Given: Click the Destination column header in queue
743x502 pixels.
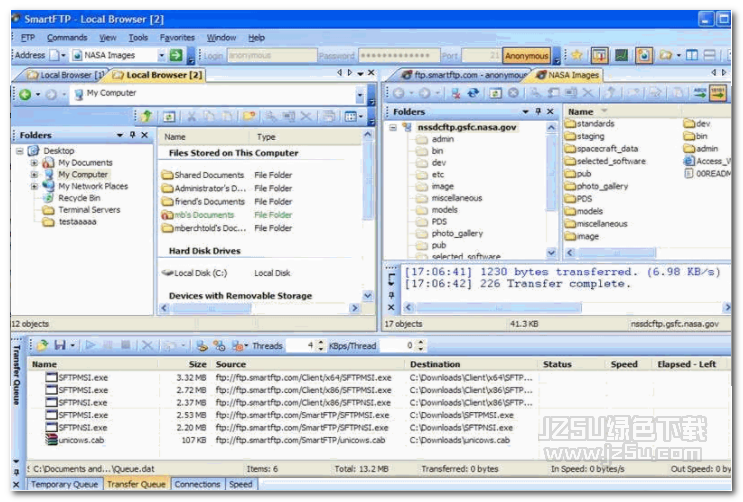Looking at the screenshot, I should (x=471, y=364).
